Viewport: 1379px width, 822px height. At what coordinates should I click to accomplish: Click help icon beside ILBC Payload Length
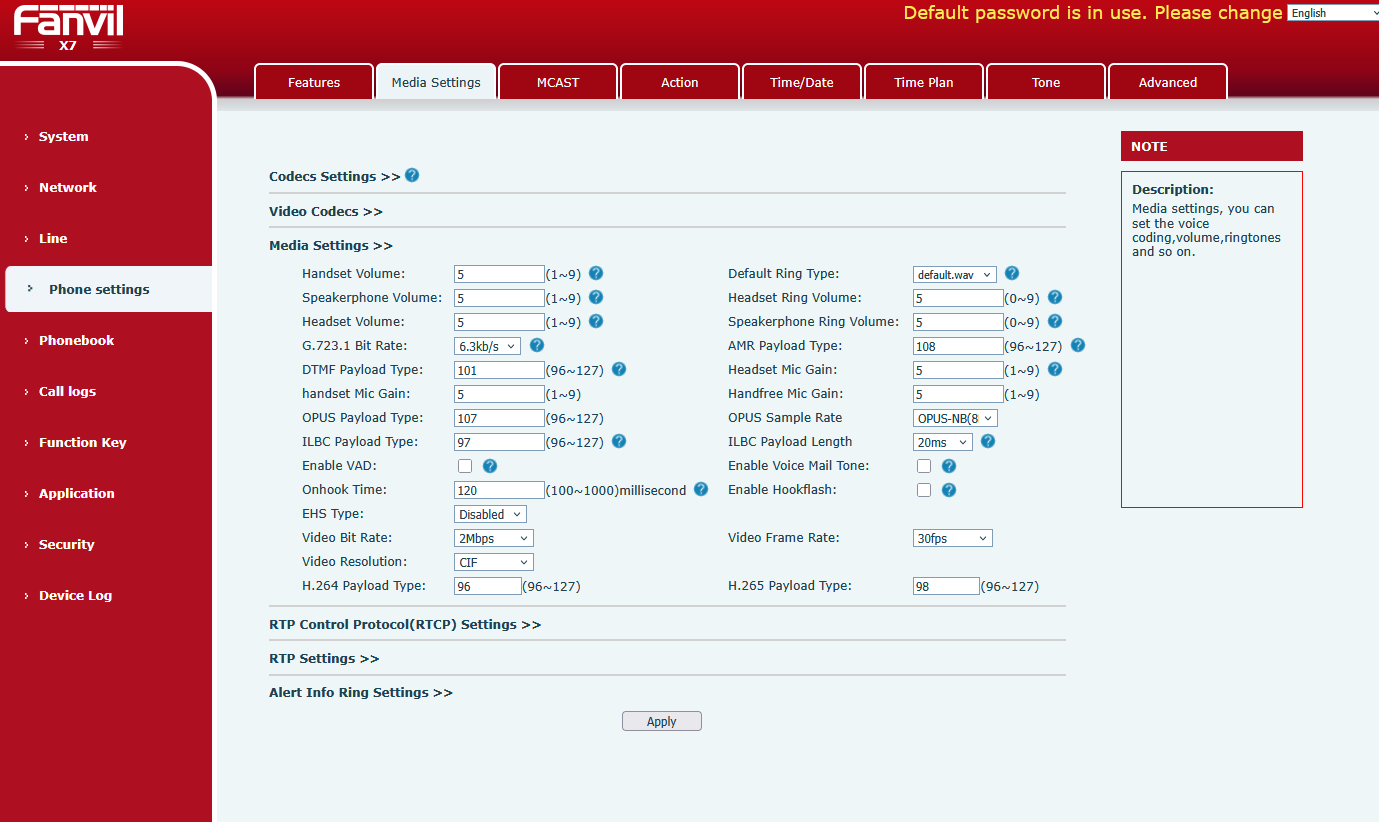[987, 441]
